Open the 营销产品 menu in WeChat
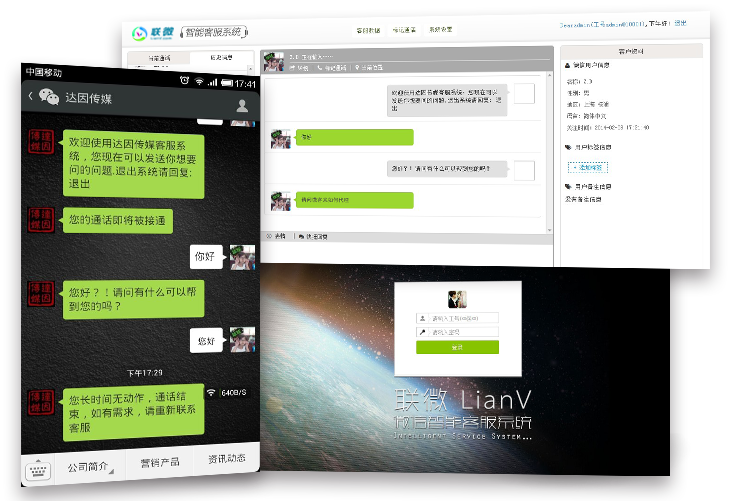The height and width of the screenshot is (501, 748). 159,462
